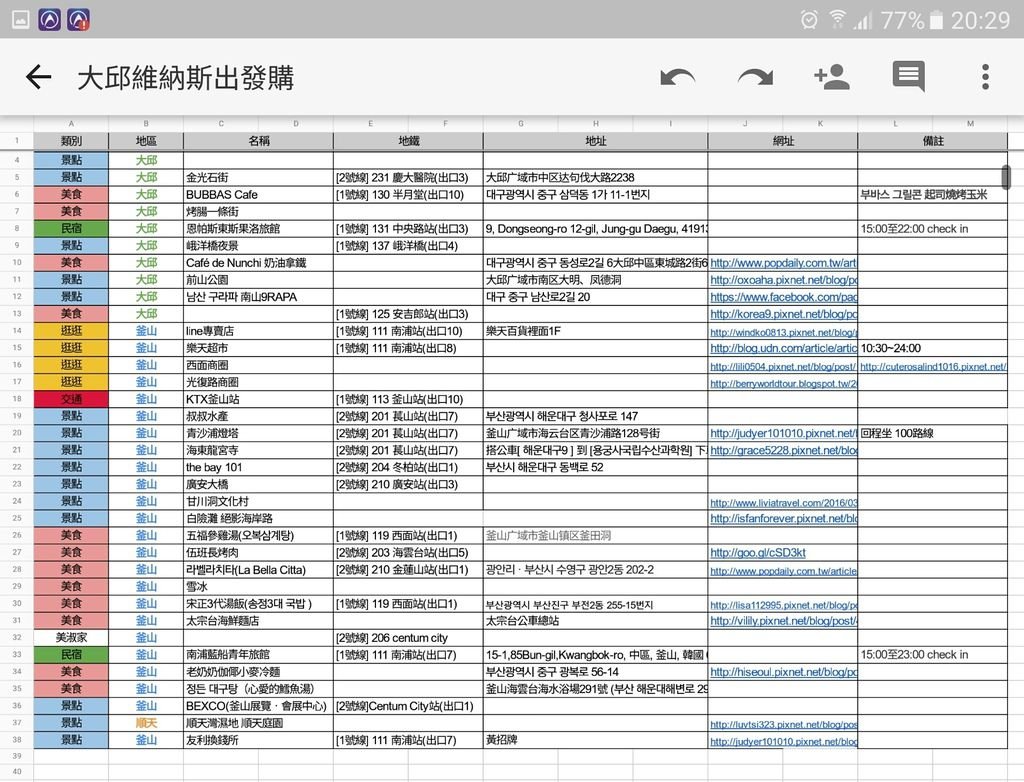Select the line專賣店 cell
This screenshot has width=1024, height=782.
[259, 331]
